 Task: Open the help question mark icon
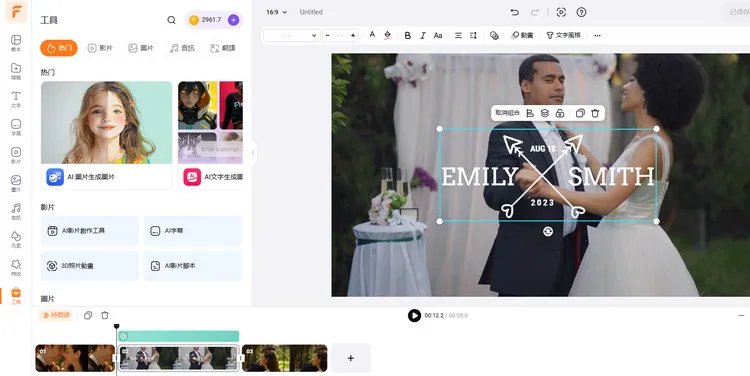(x=581, y=12)
